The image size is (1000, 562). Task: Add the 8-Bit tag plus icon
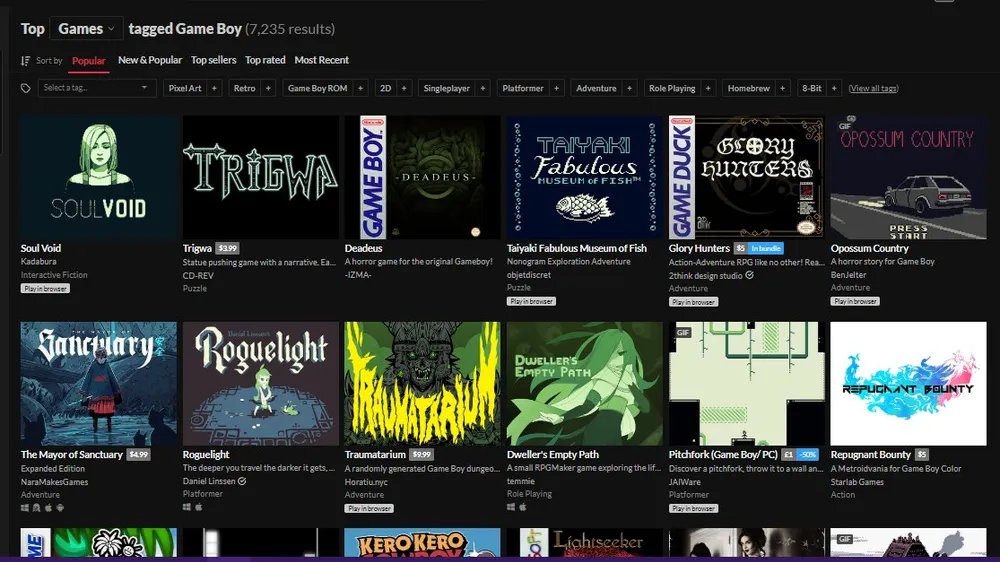[834, 89]
